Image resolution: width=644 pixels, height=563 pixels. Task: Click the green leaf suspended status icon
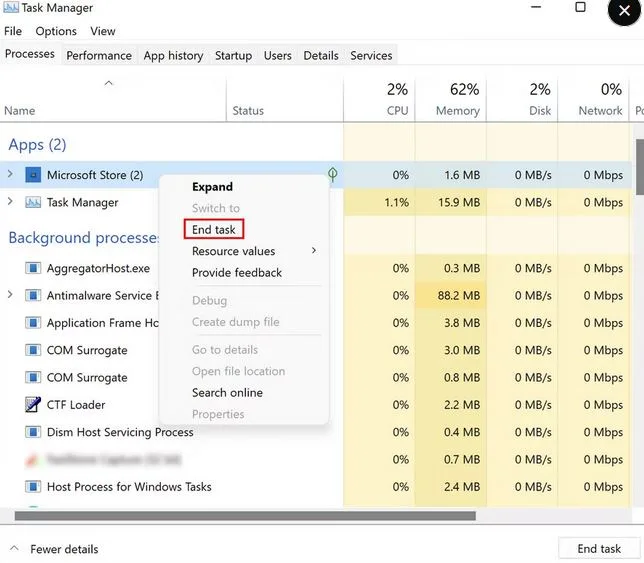[333, 175]
